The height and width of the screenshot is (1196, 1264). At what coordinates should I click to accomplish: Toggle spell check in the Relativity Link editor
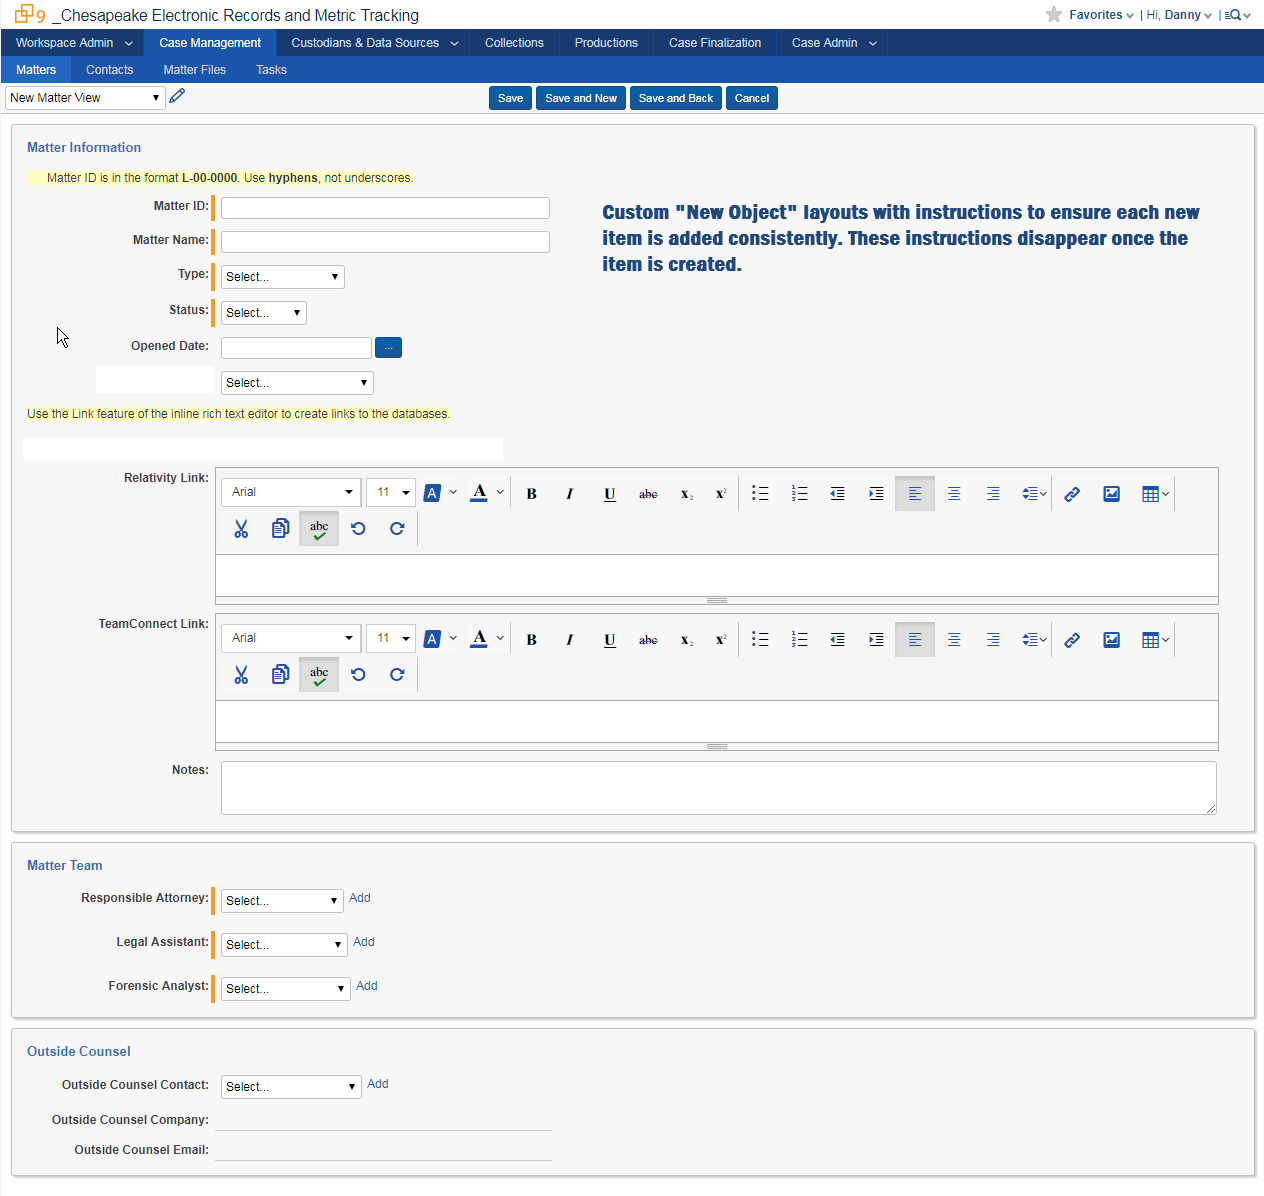(318, 528)
